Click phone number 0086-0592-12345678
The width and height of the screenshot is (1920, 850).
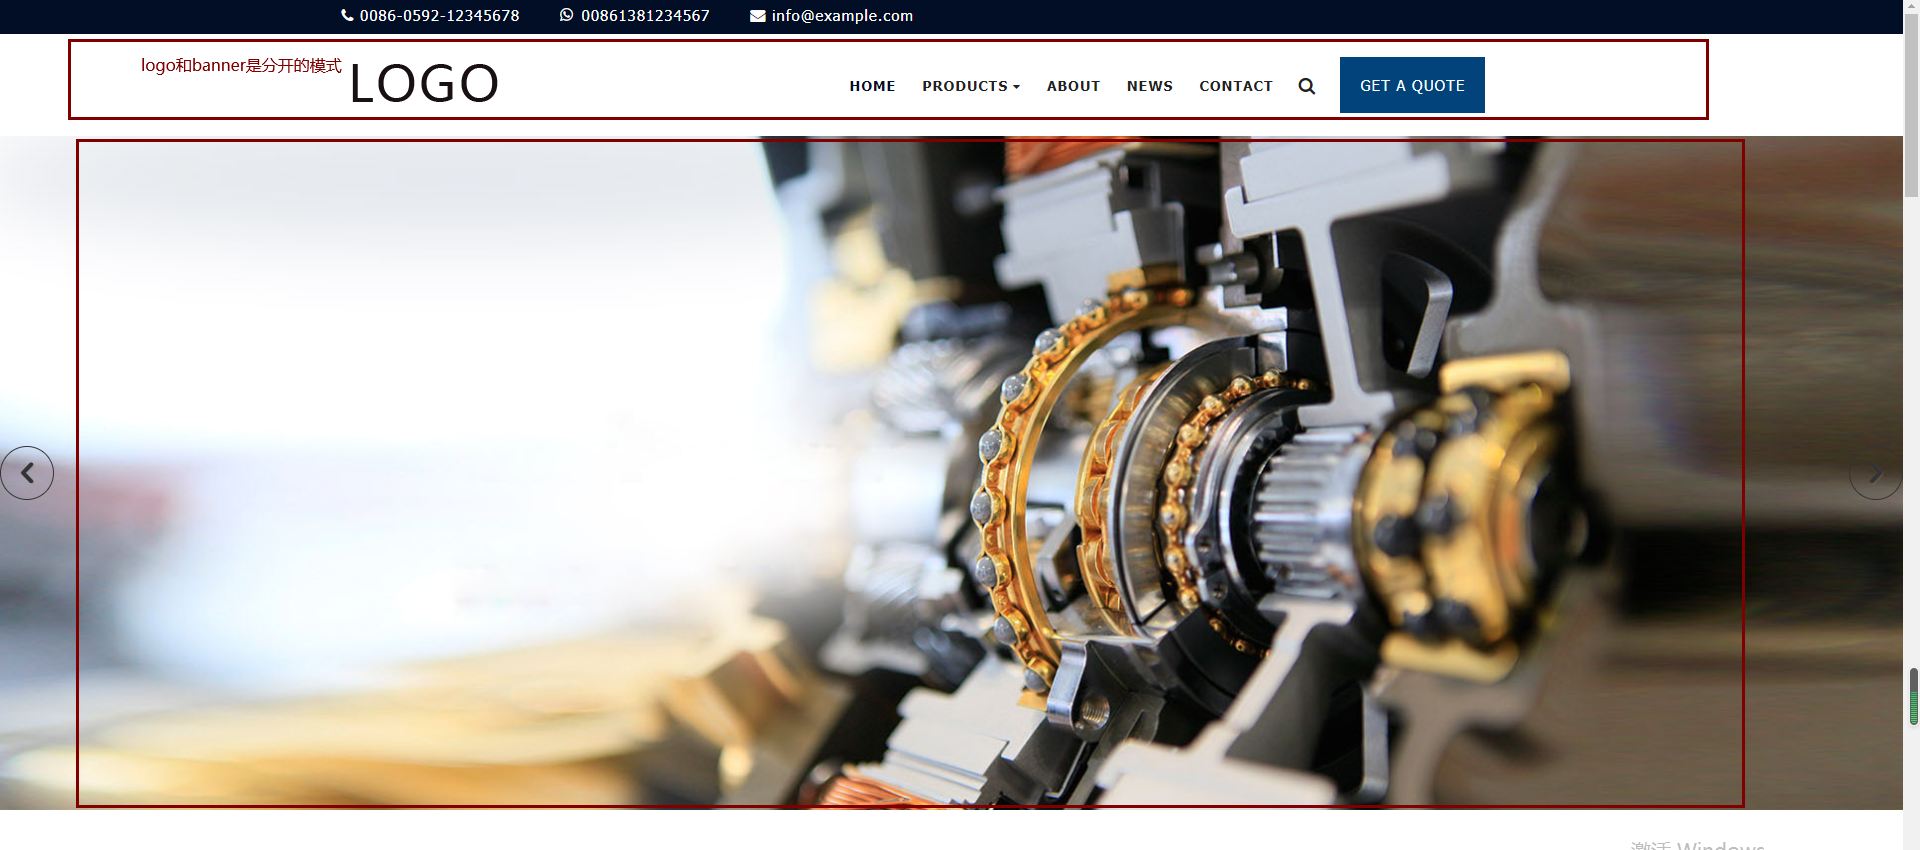(x=439, y=16)
